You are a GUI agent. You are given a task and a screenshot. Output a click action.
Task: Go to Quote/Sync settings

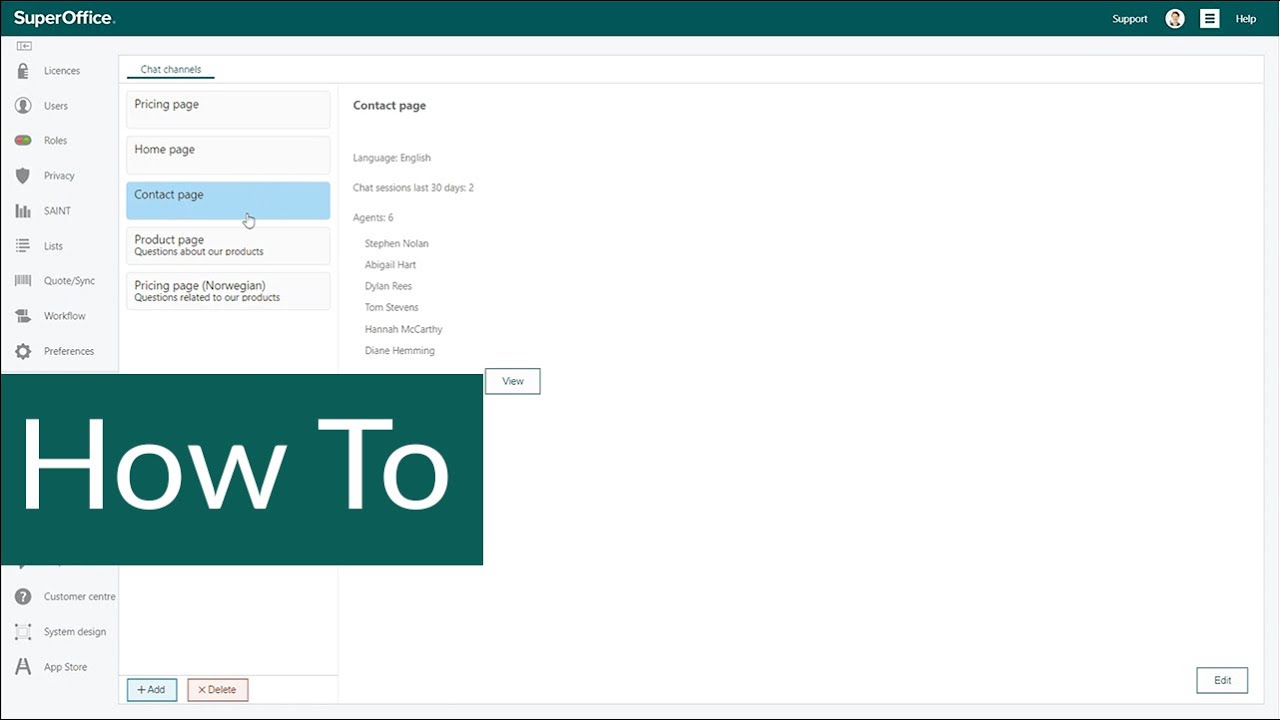69,281
